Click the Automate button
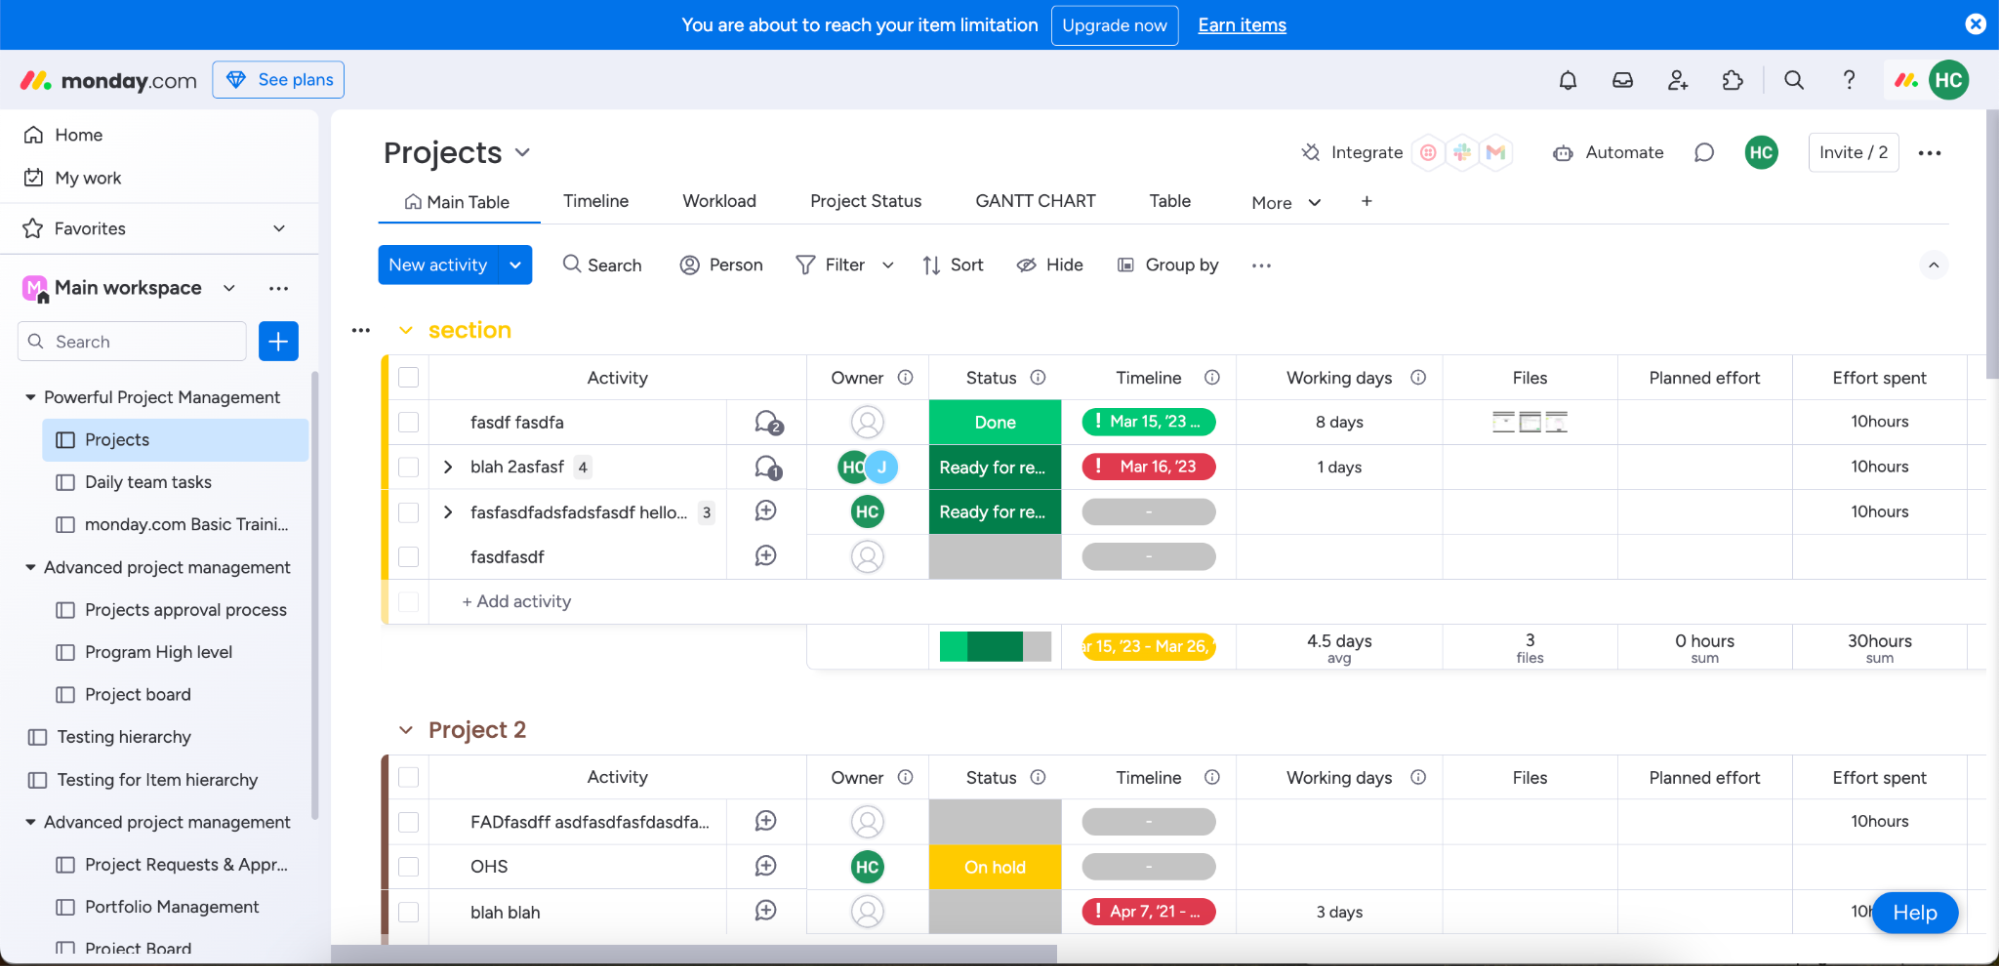Image resolution: width=1999 pixels, height=967 pixels. 1608,152
